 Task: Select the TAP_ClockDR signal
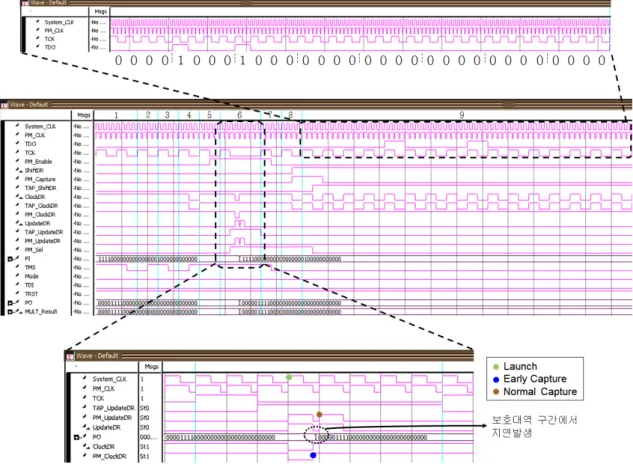point(41,206)
